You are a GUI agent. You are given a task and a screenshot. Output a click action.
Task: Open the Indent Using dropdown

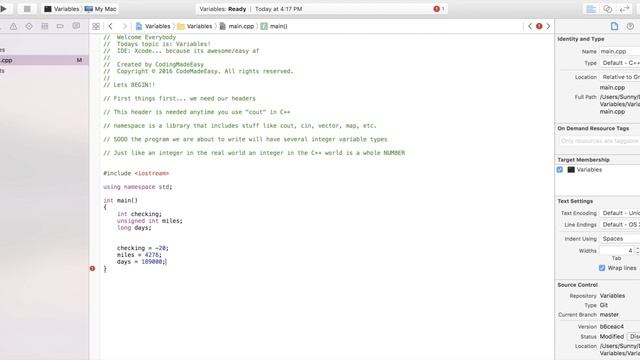pos(620,238)
